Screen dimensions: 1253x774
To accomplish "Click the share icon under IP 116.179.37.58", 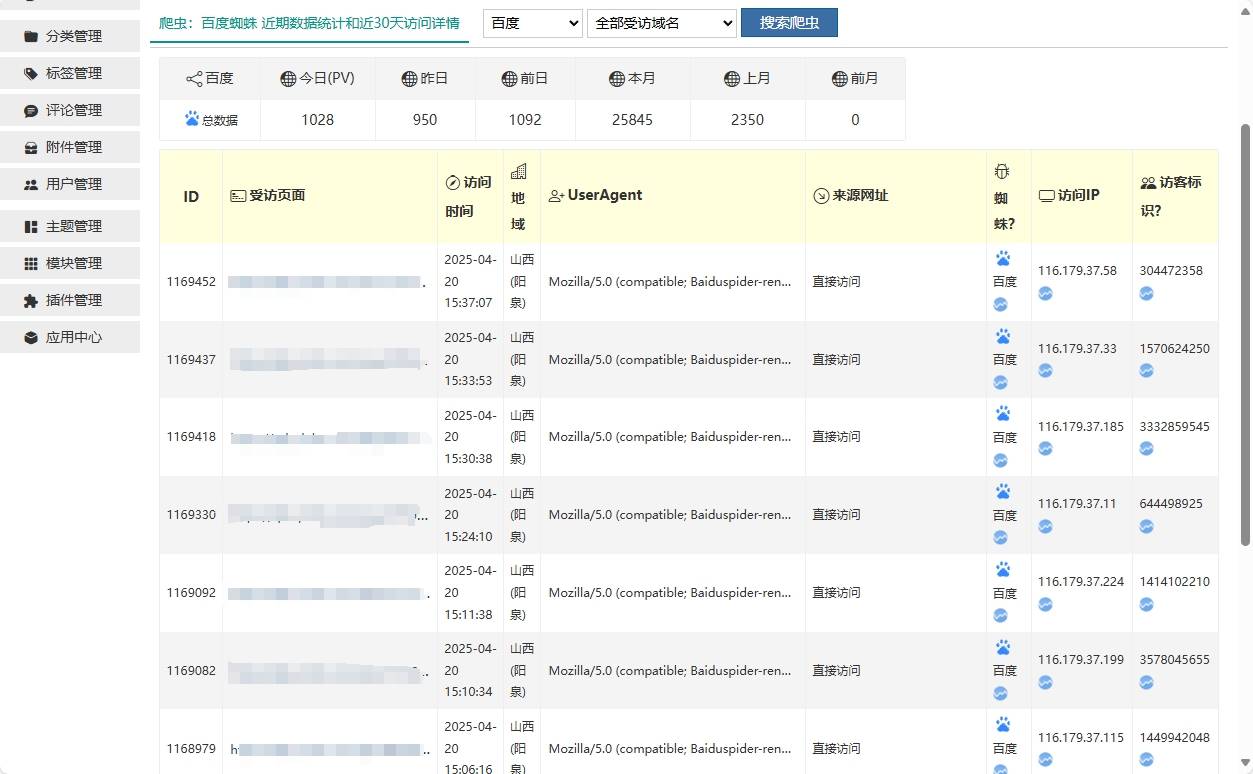I will click(x=1045, y=293).
